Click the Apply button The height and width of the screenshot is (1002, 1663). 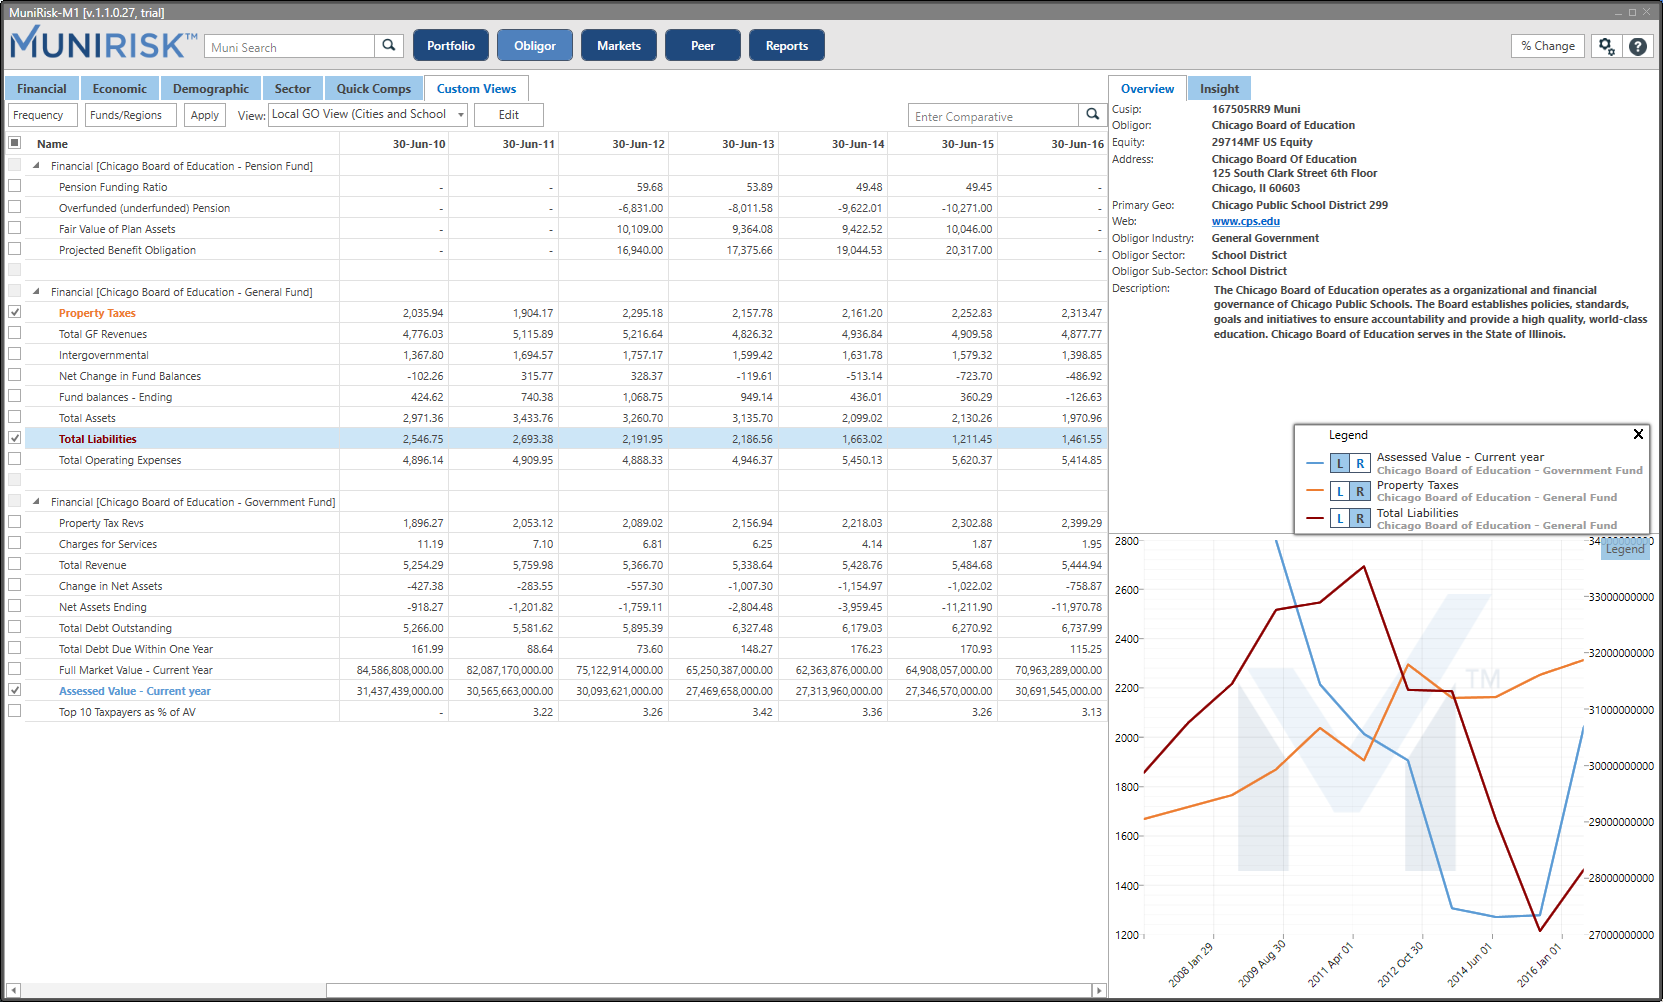point(205,115)
